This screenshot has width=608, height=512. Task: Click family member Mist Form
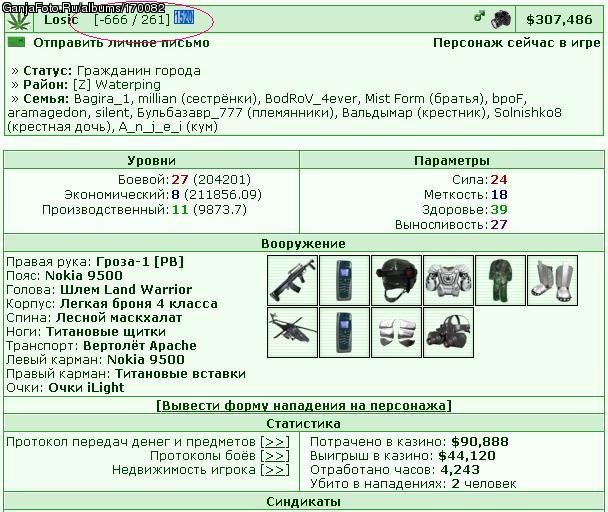(395, 99)
